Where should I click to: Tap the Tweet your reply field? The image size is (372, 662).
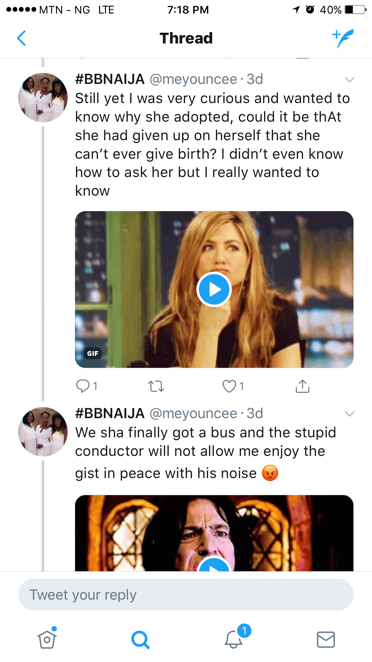point(186,594)
